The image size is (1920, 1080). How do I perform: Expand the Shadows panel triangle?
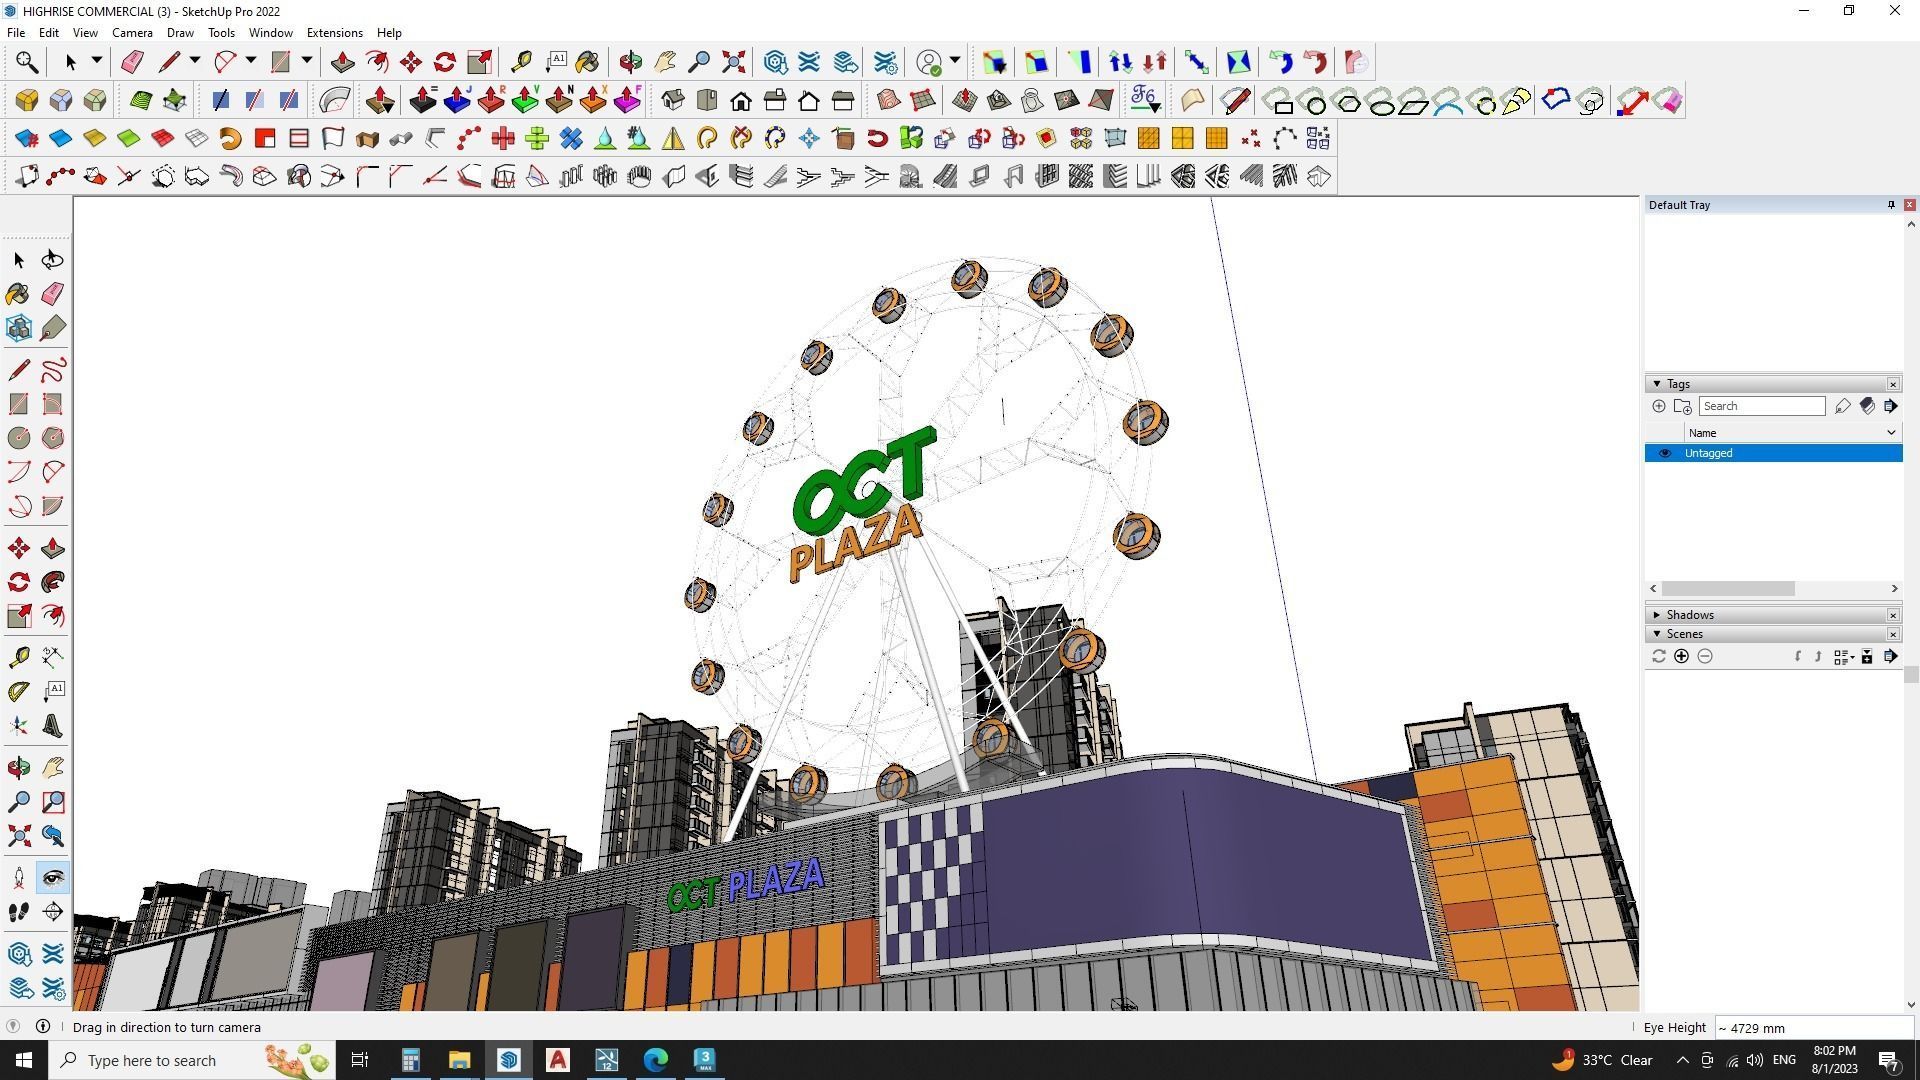click(1657, 615)
